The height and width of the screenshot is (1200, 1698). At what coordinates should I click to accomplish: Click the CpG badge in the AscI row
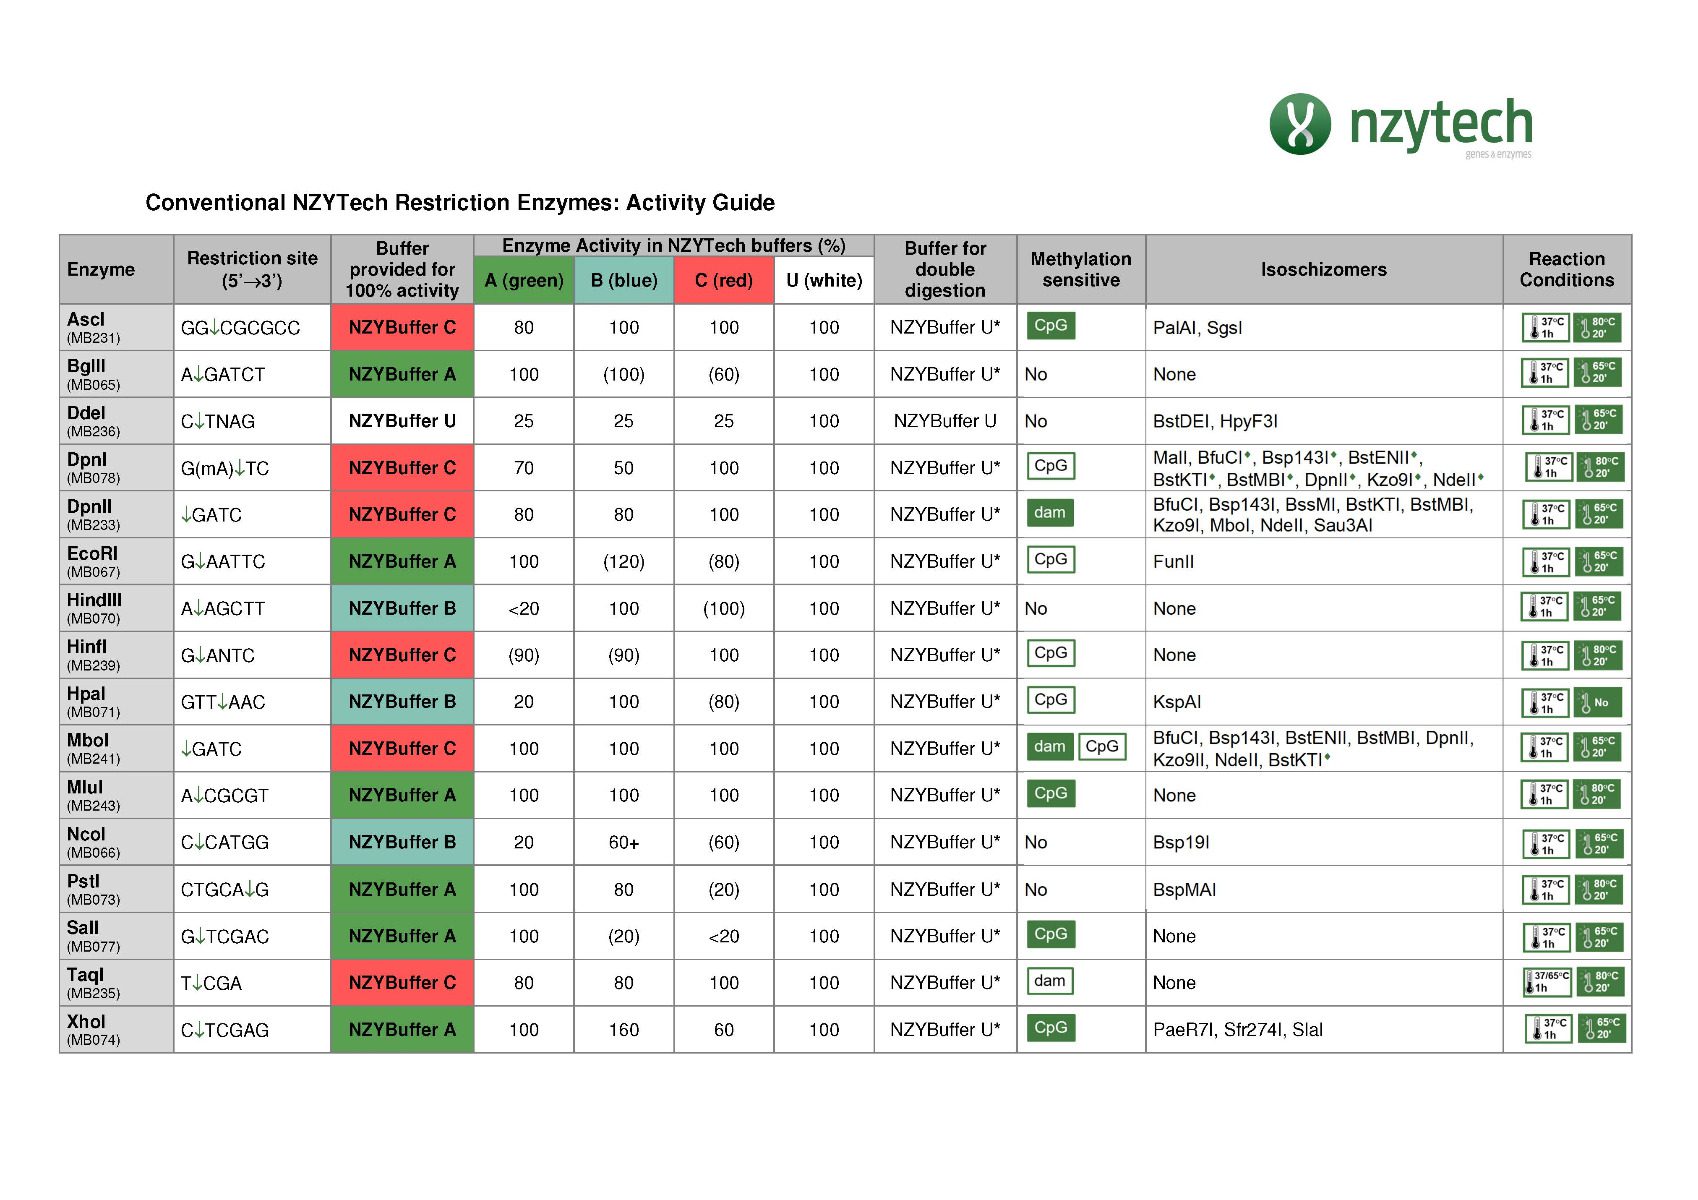1050,325
